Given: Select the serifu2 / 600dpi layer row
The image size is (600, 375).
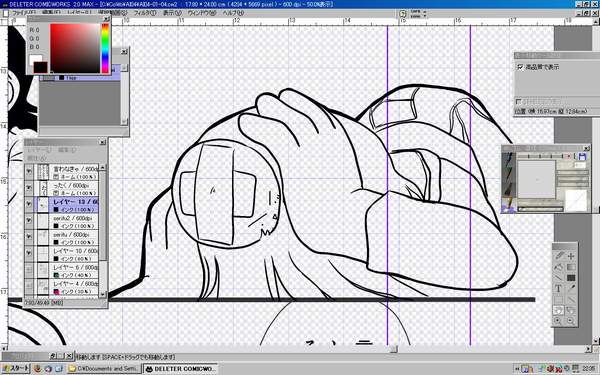Looking at the screenshot, I should tap(62, 222).
